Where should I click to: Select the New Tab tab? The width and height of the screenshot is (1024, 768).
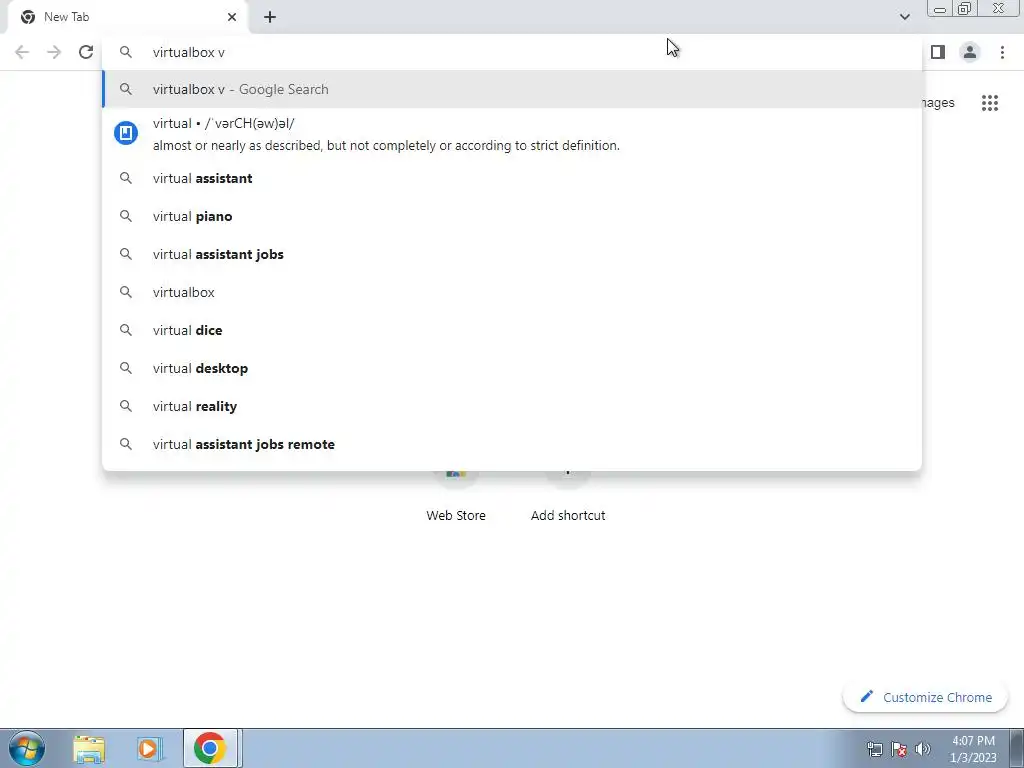pos(127,17)
